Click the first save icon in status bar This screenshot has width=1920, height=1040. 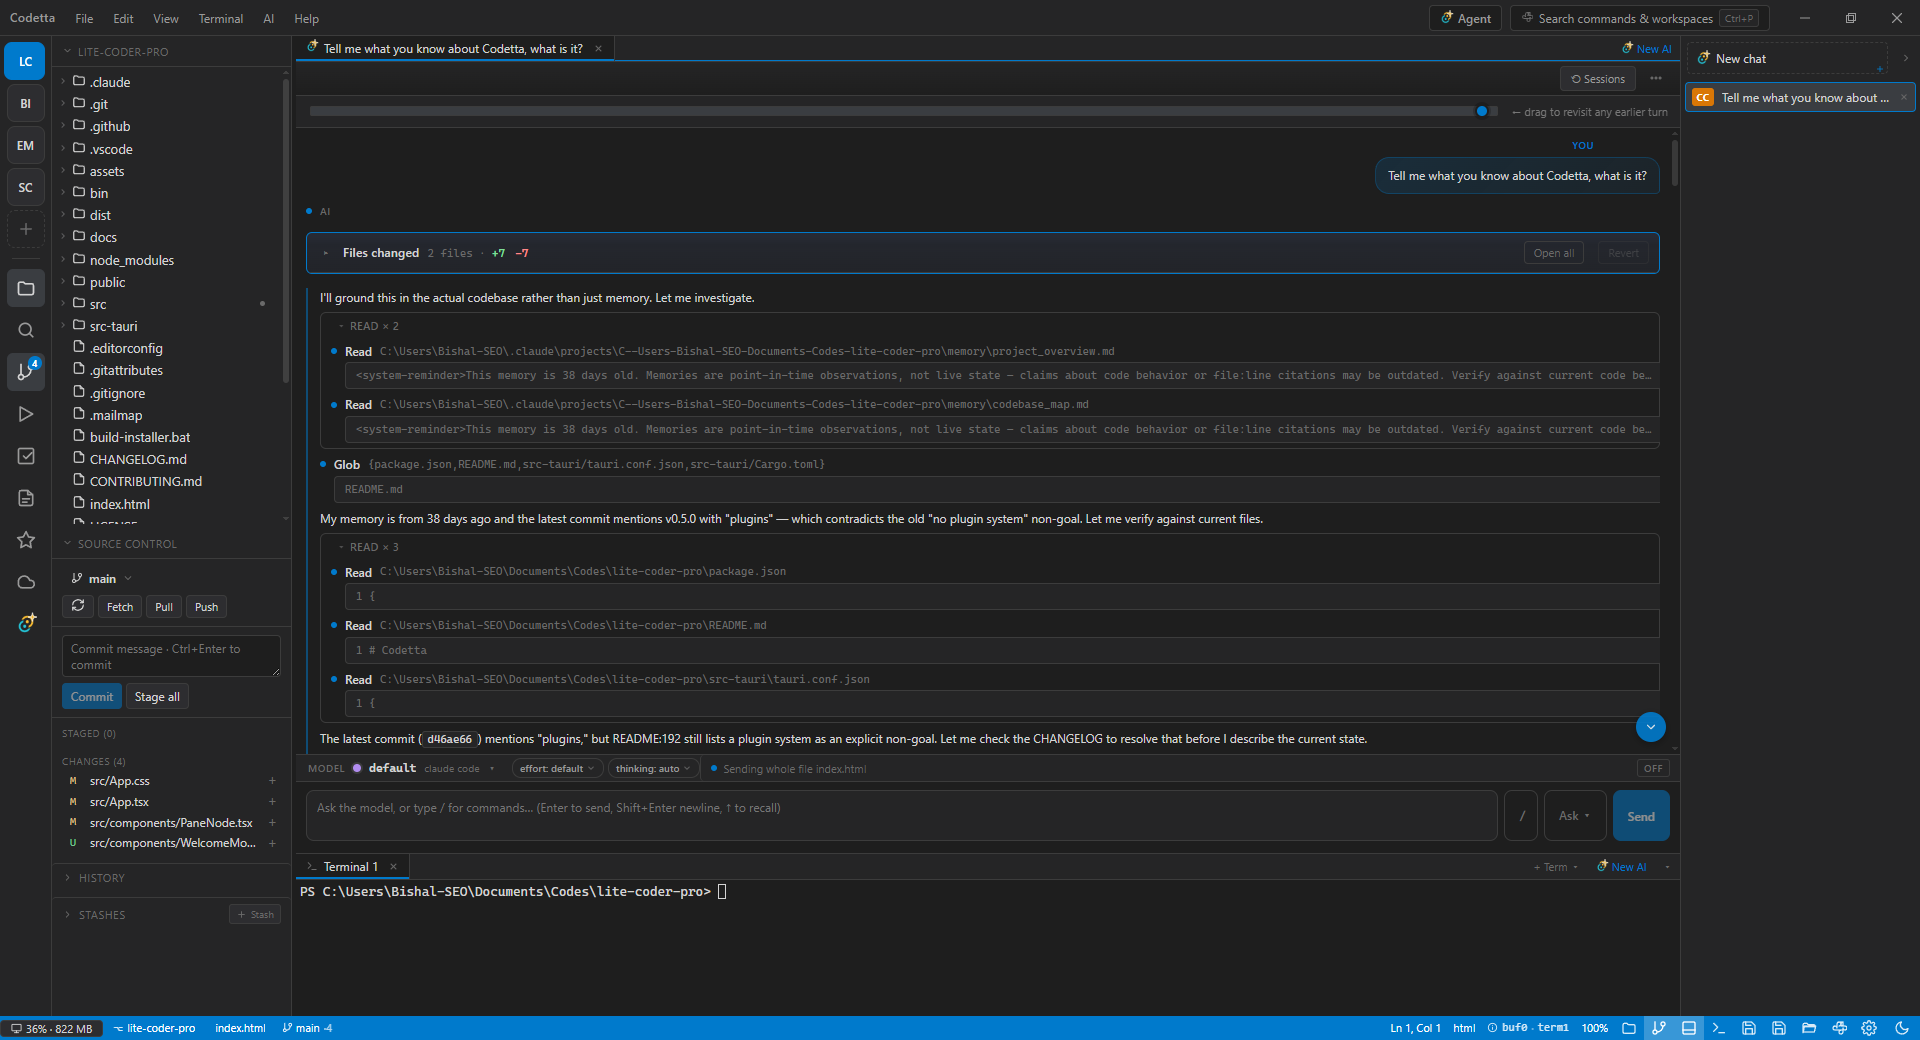(x=1749, y=1028)
